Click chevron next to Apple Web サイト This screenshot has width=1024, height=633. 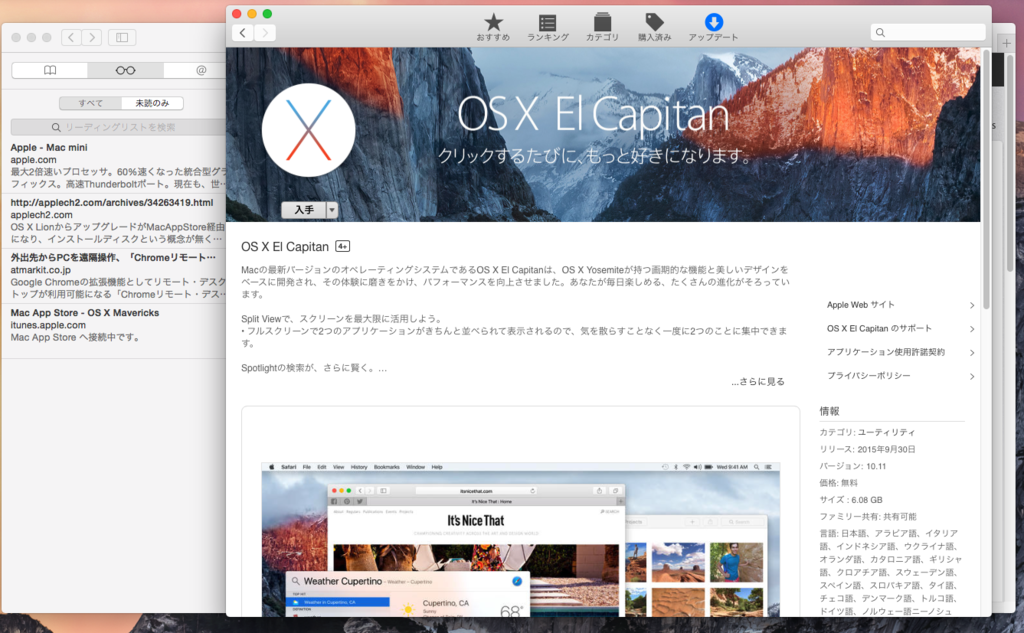(972, 305)
